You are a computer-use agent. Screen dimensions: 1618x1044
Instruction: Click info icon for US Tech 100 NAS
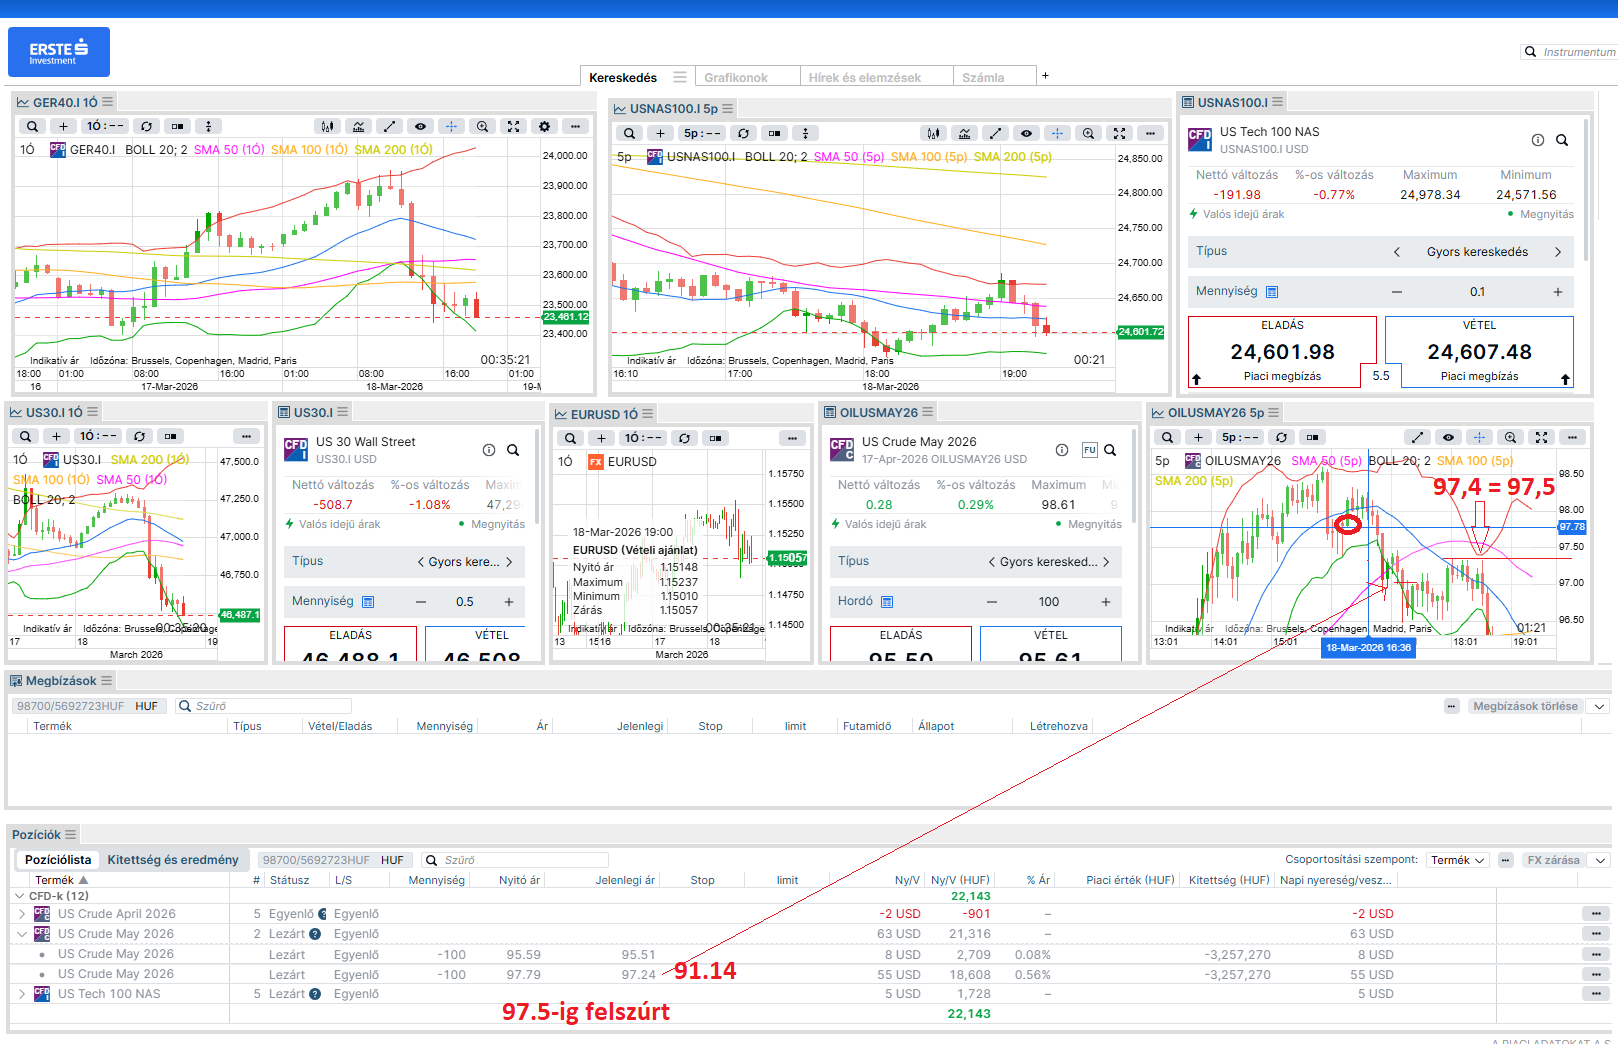pos(1538,140)
